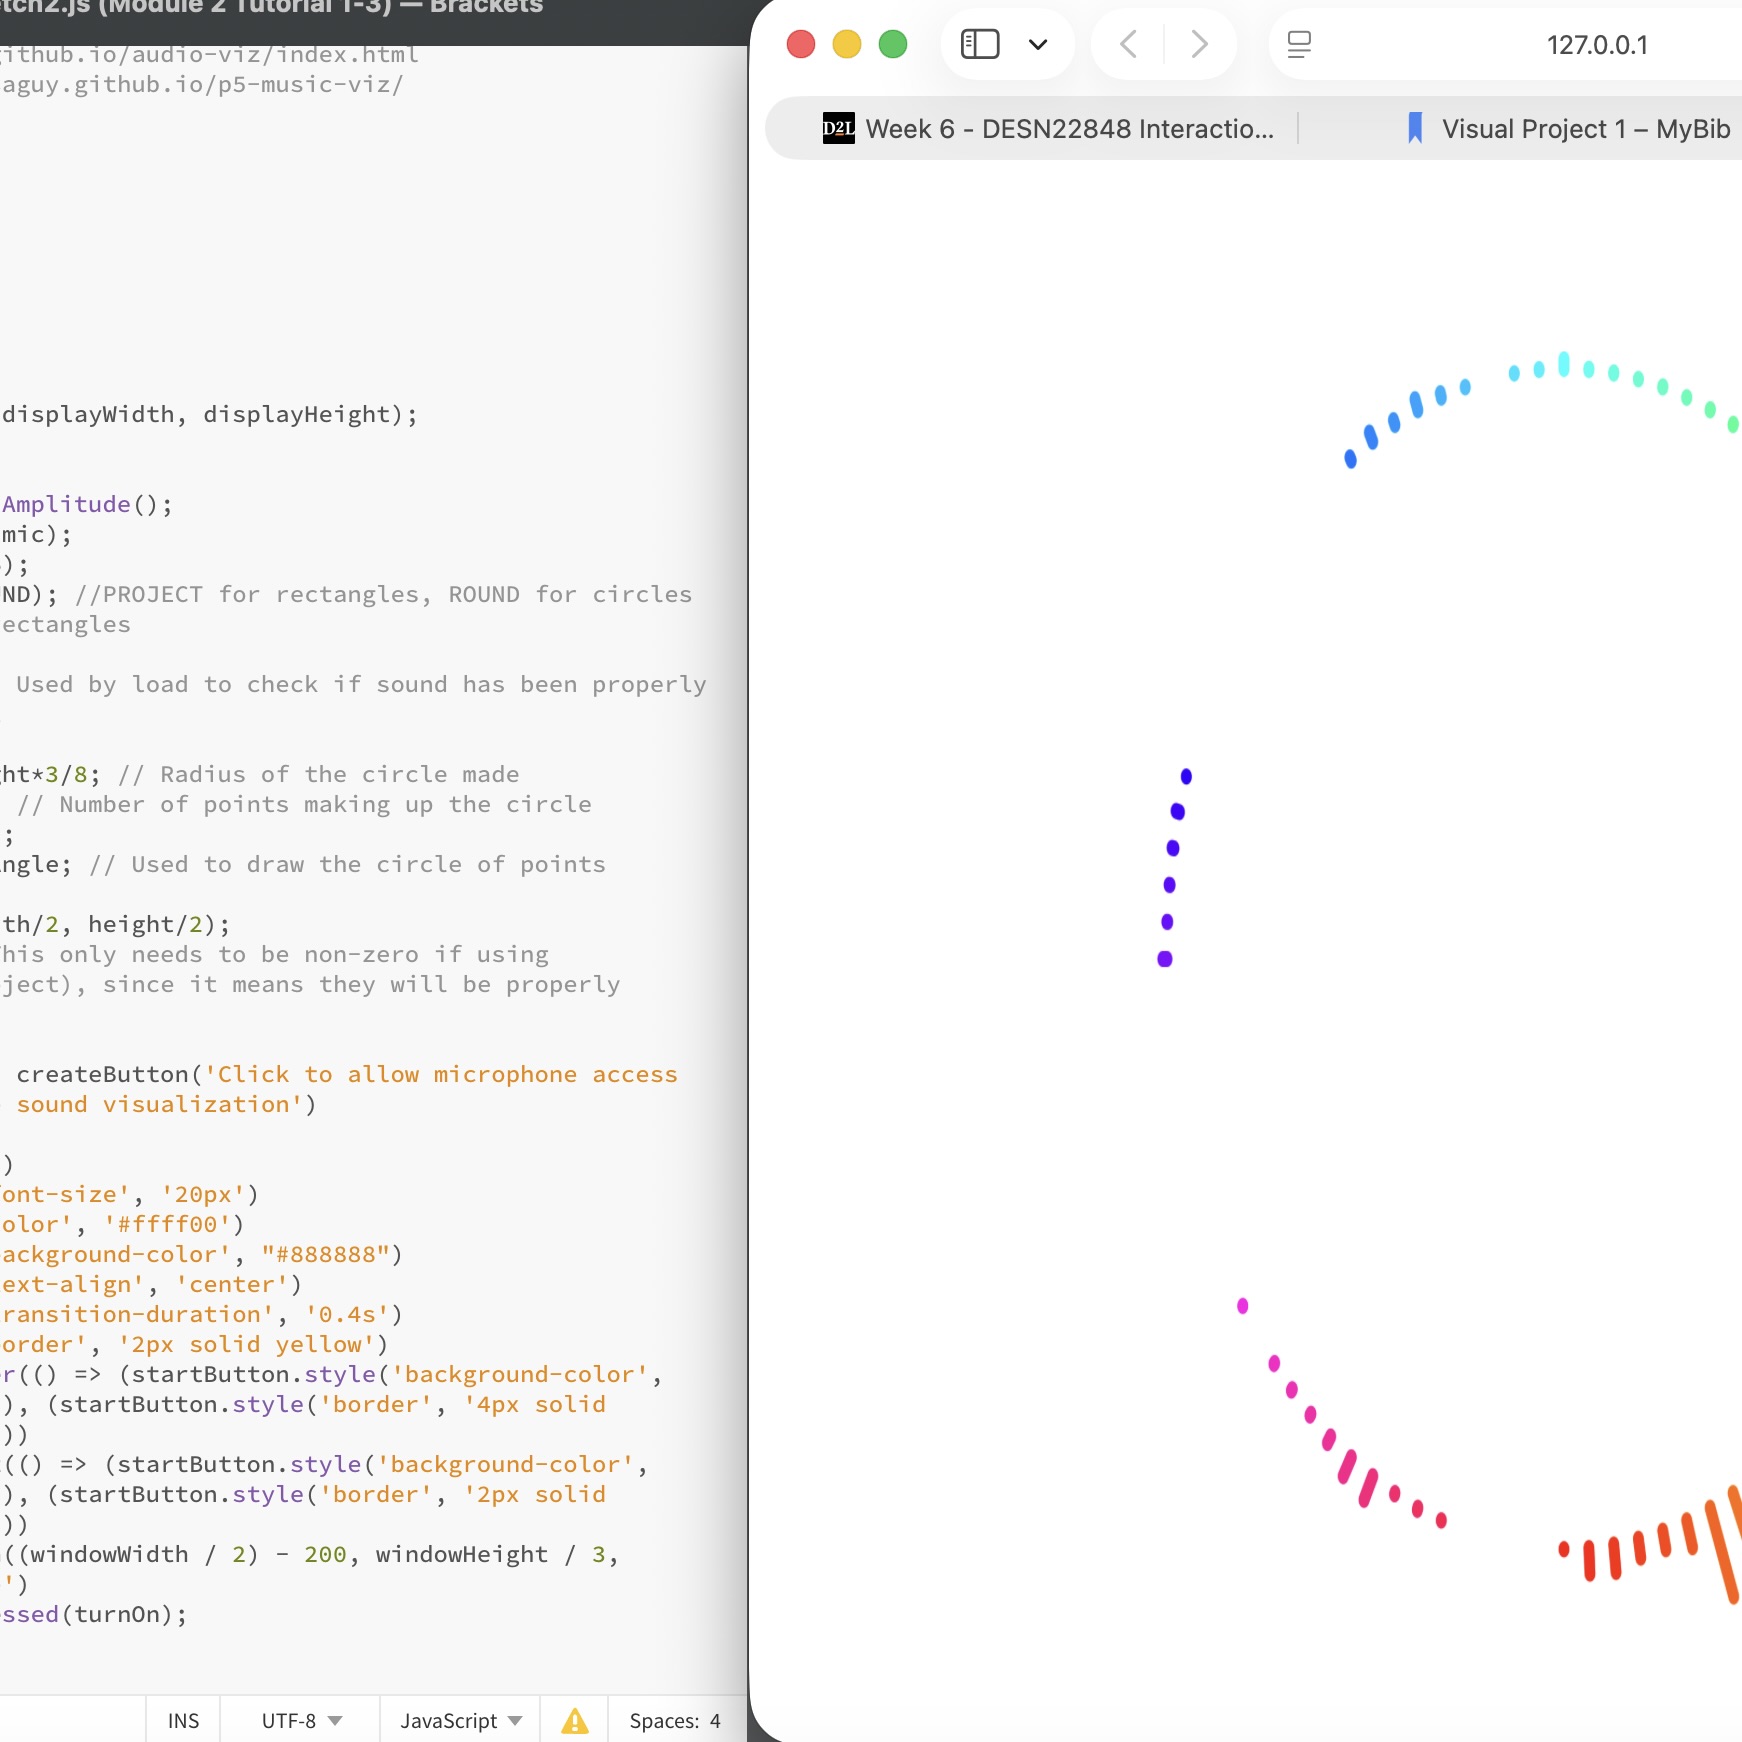Click the blue bookmark flag icon
The image size is (1742, 1742).
point(1413,128)
